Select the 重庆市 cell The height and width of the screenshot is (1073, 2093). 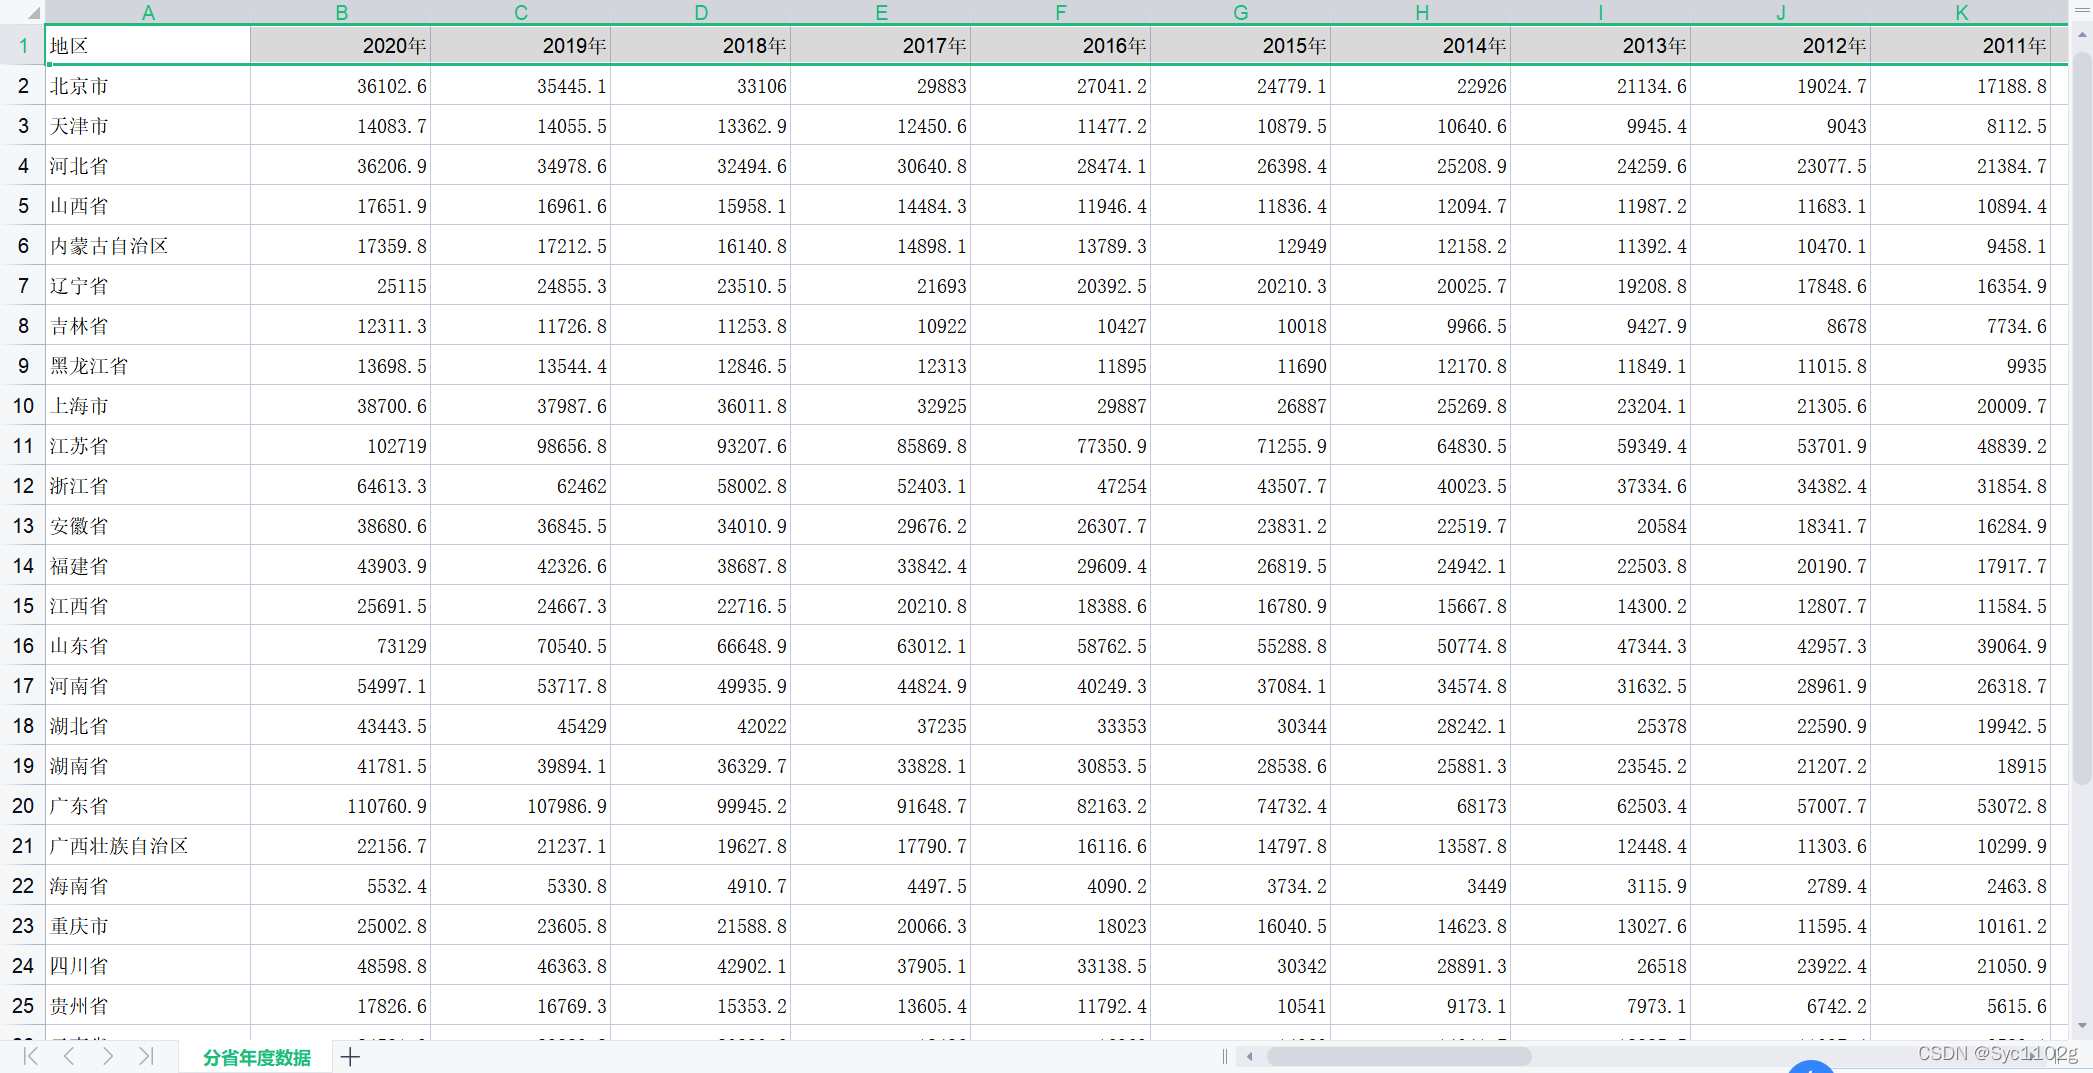tap(148, 926)
